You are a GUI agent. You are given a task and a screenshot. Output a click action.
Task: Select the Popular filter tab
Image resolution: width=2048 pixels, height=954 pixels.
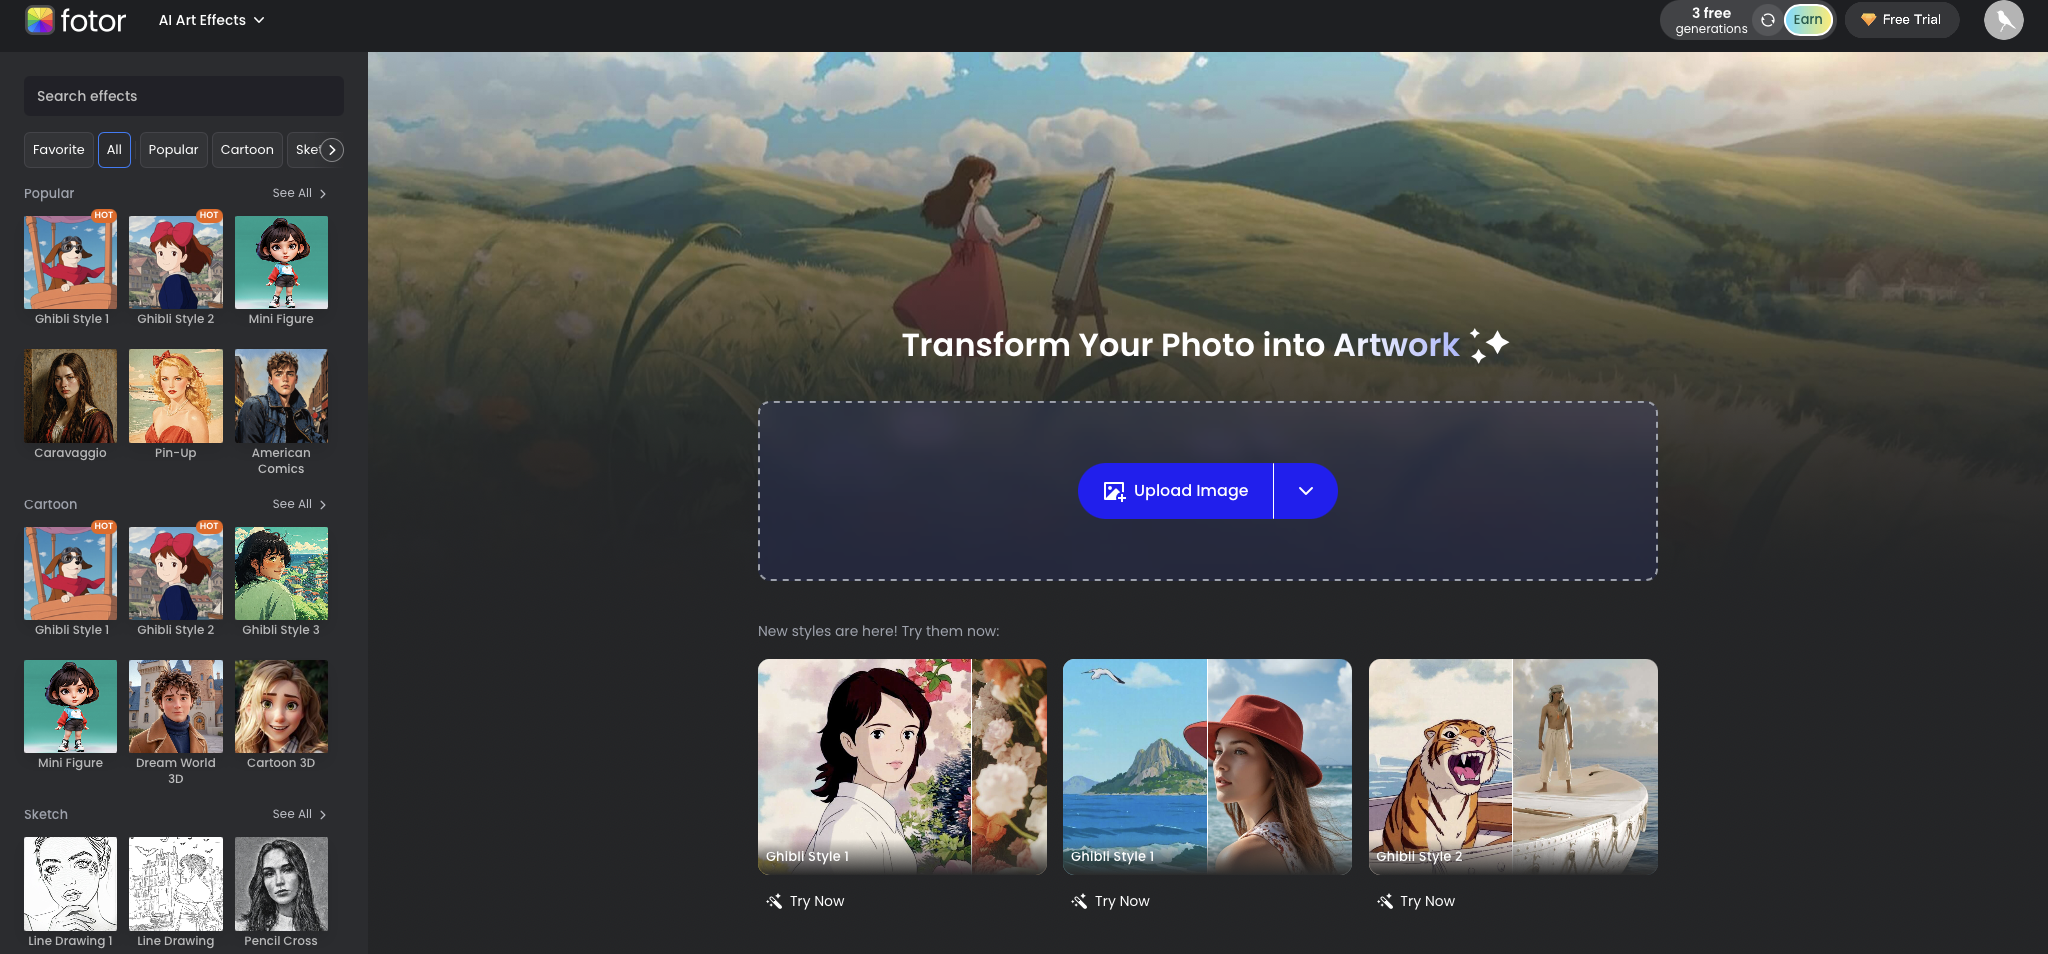click(174, 150)
